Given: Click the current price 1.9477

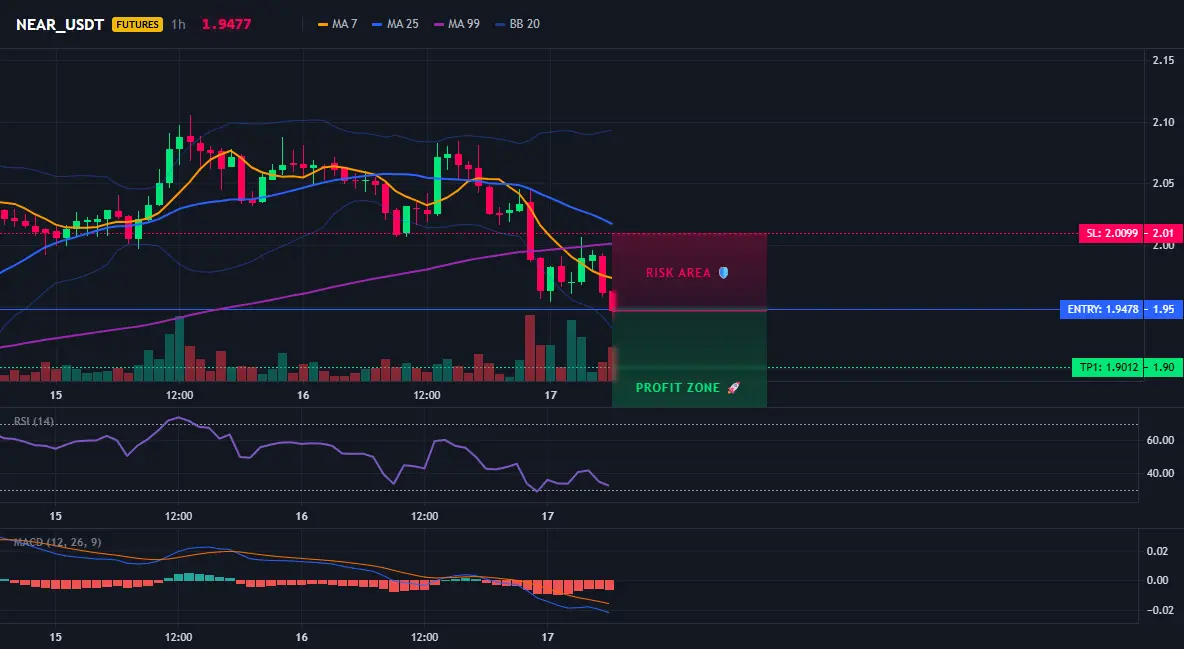Looking at the screenshot, I should (226, 24).
